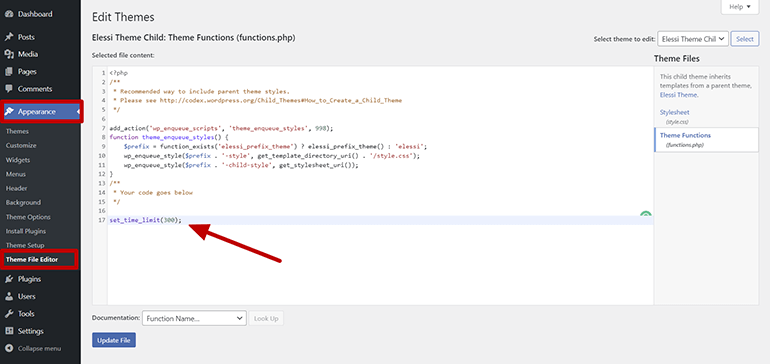This screenshot has height=364, width=770.
Task: Open Menus submenu item
Action: [16, 174]
